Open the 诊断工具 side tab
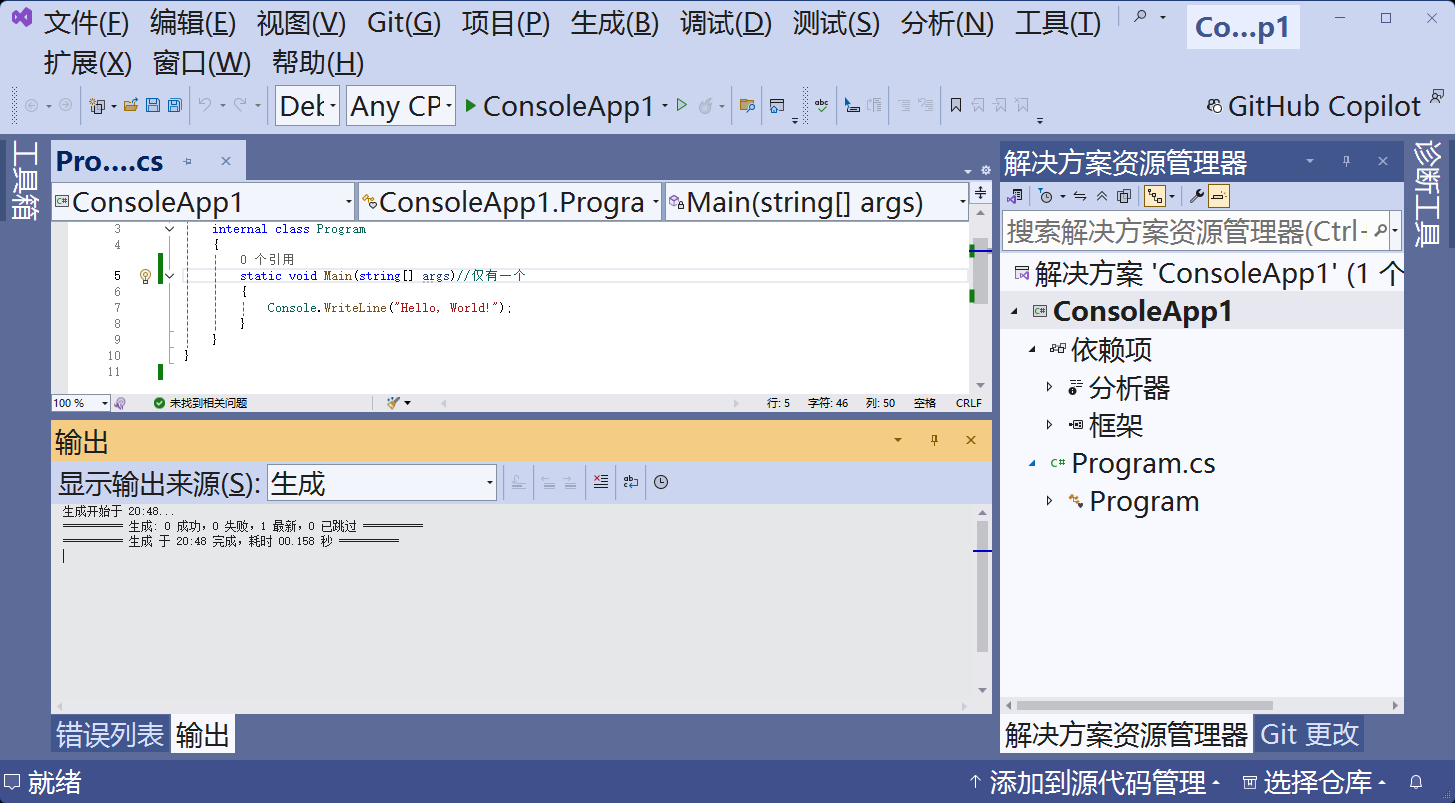This screenshot has height=803, width=1455. point(1426,195)
